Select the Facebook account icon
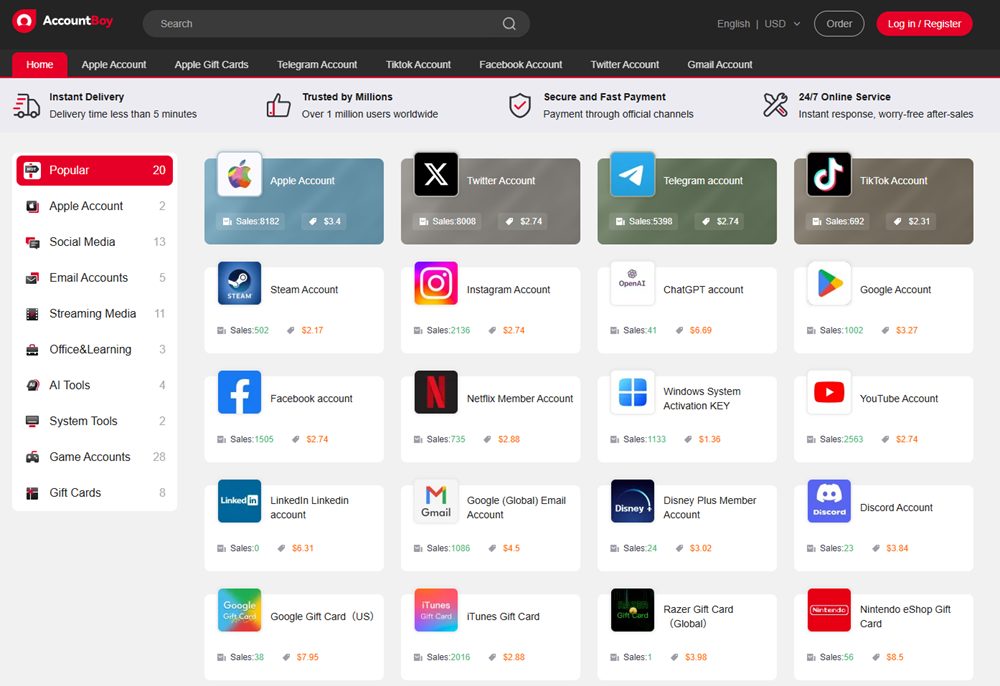Viewport: 1000px width, 686px height. [239, 392]
